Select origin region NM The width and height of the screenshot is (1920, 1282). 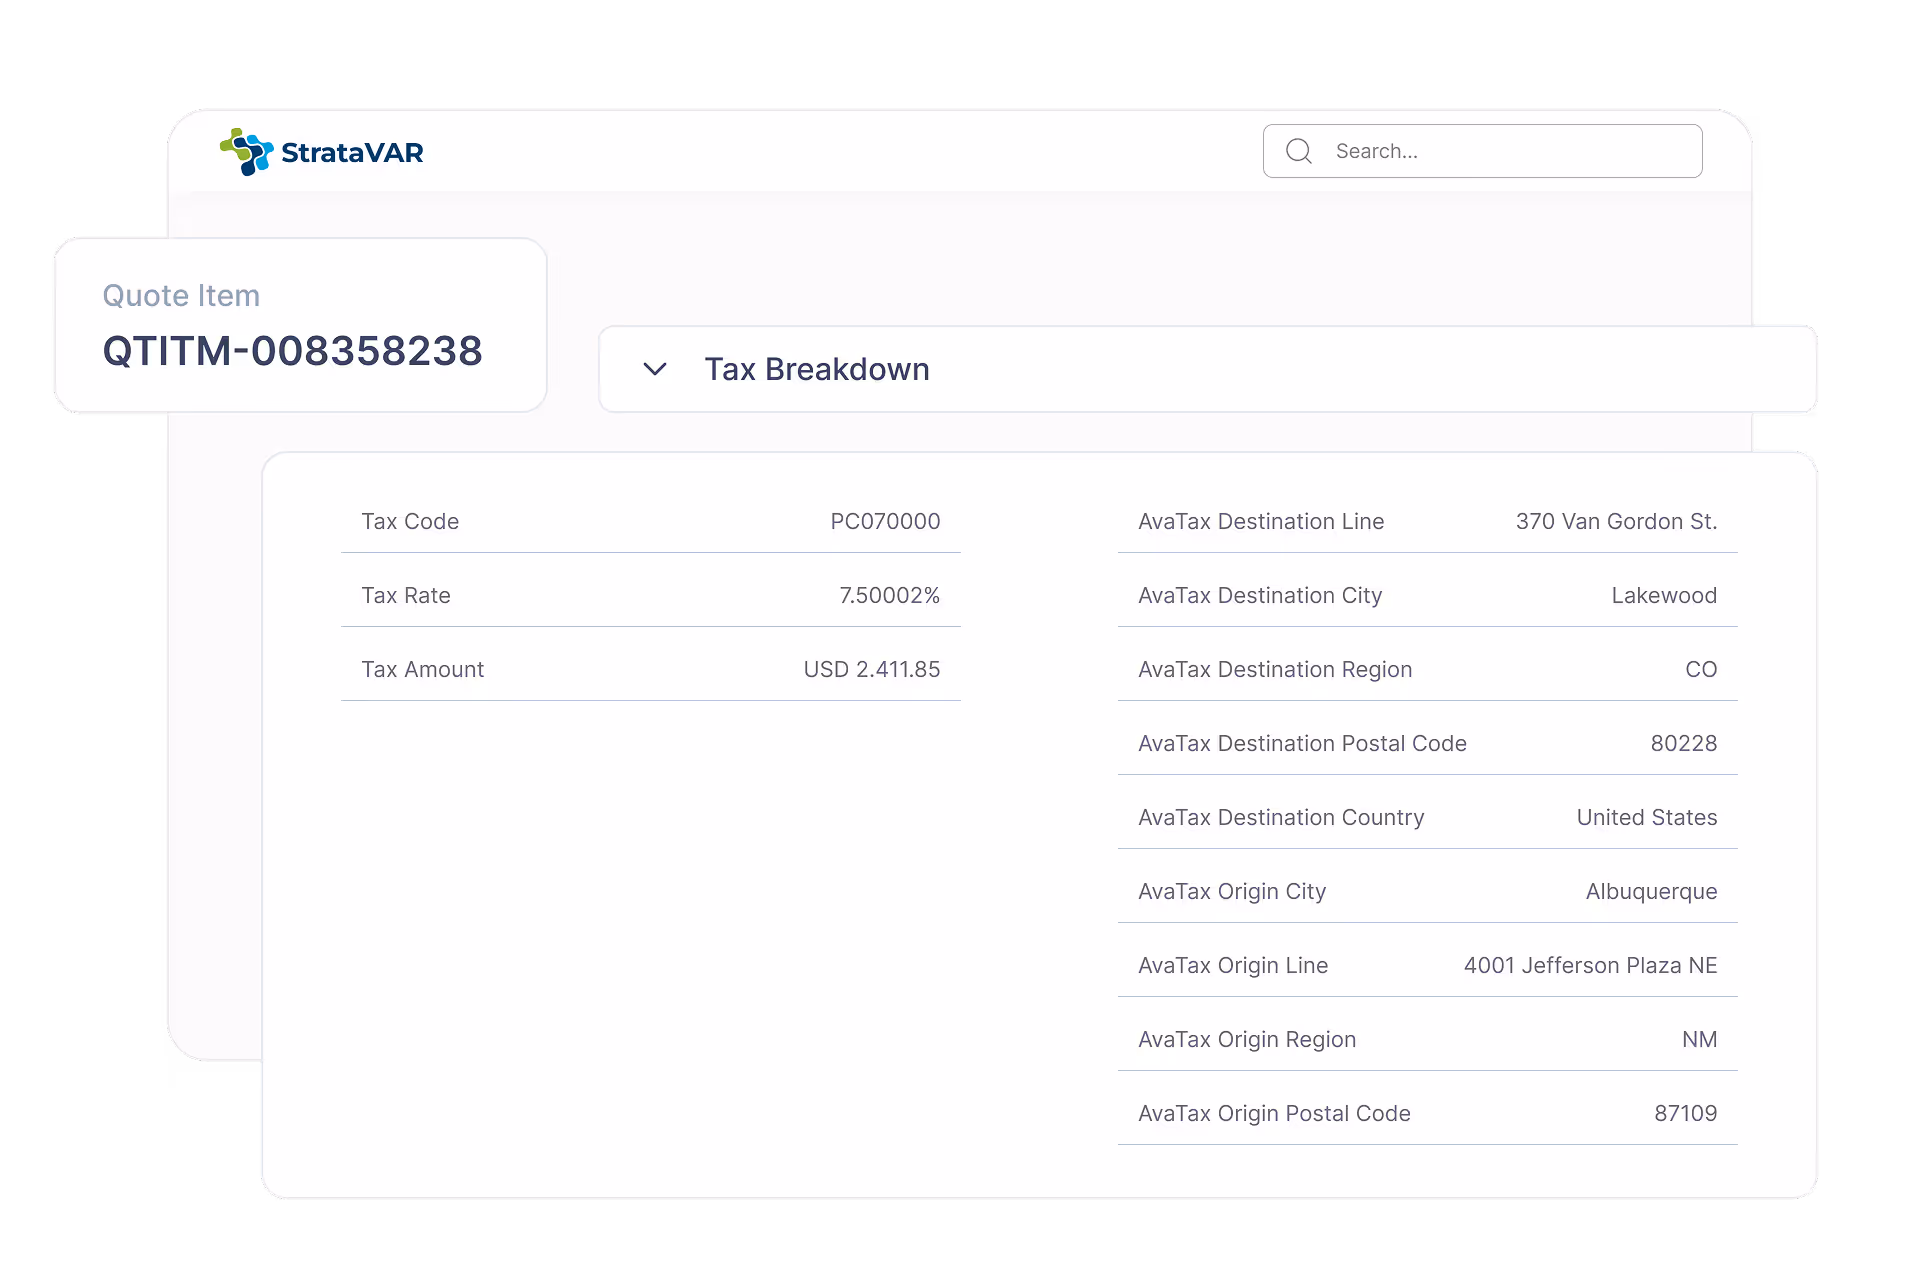1699,1039
